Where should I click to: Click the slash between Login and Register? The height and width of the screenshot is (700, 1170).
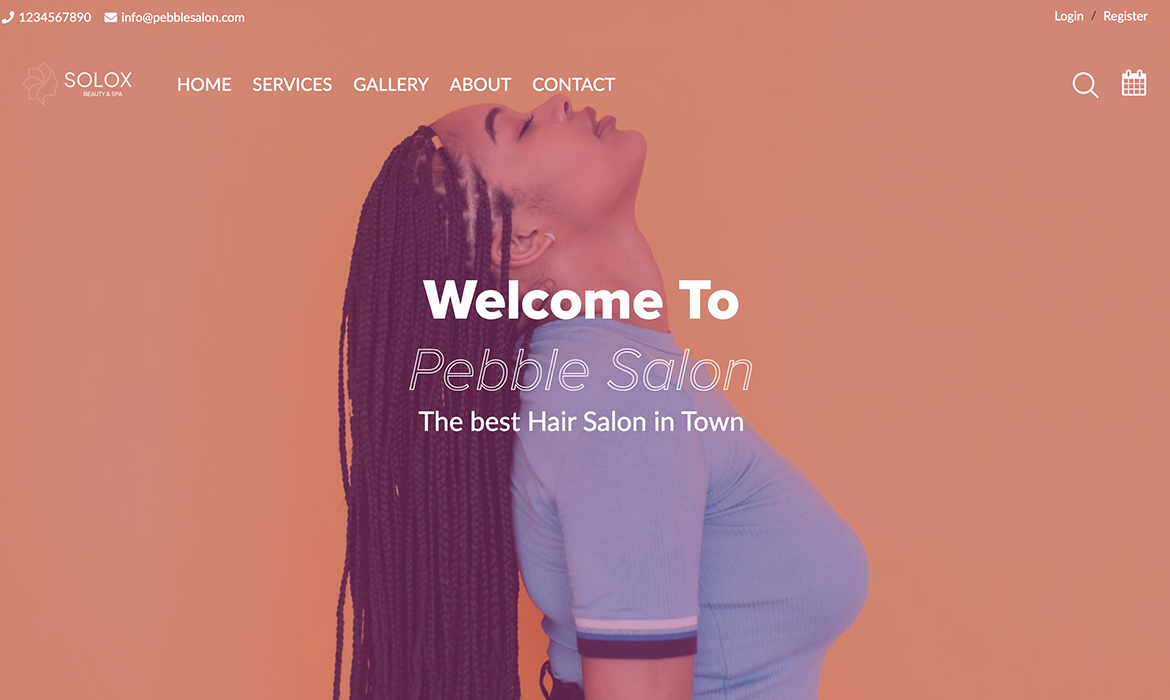pyautogui.click(x=1093, y=16)
